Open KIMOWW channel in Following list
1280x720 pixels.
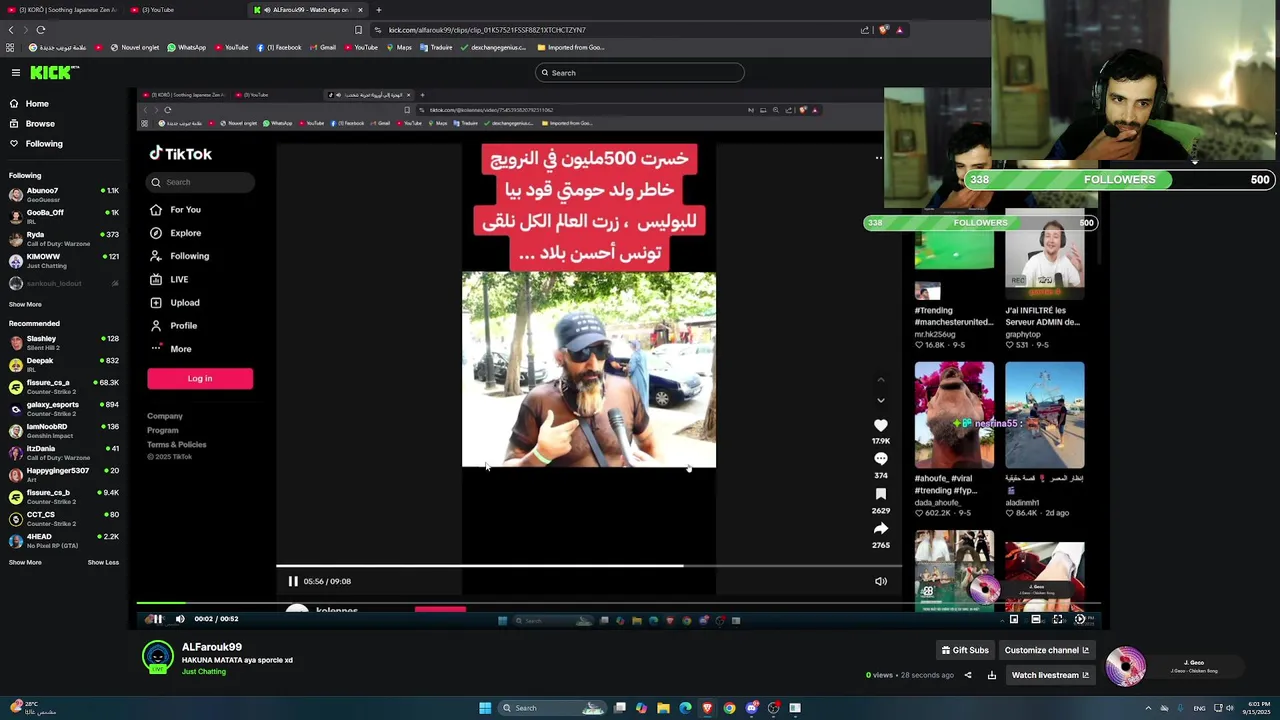coord(64,260)
